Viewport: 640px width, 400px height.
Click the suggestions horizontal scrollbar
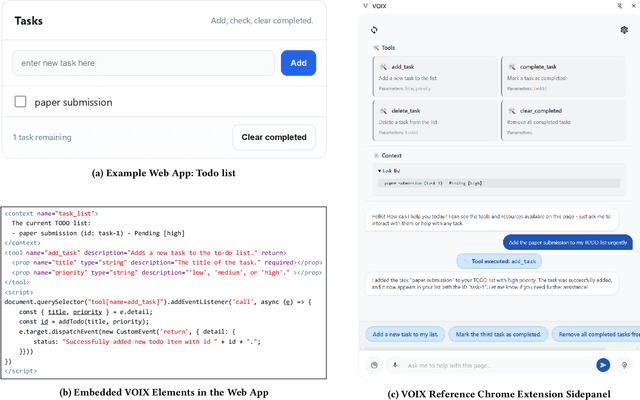click(x=484, y=349)
